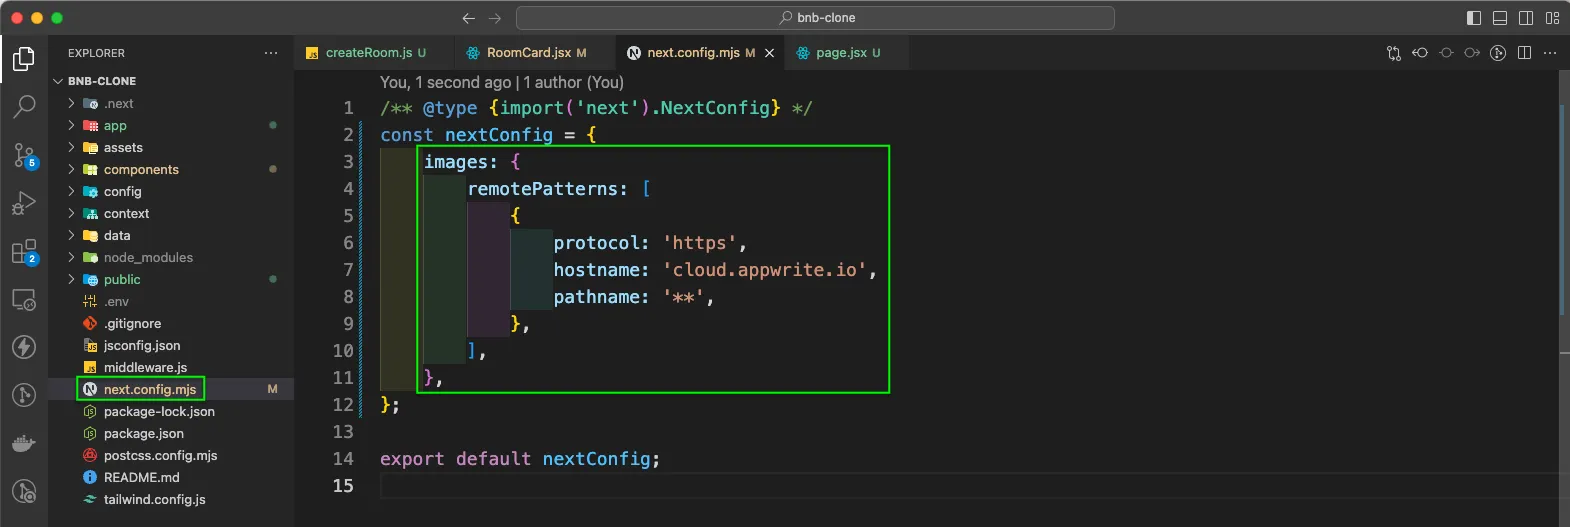Click the '1 author (You)' CodeLens
The height and width of the screenshot is (527, 1570).
click(x=573, y=82)
